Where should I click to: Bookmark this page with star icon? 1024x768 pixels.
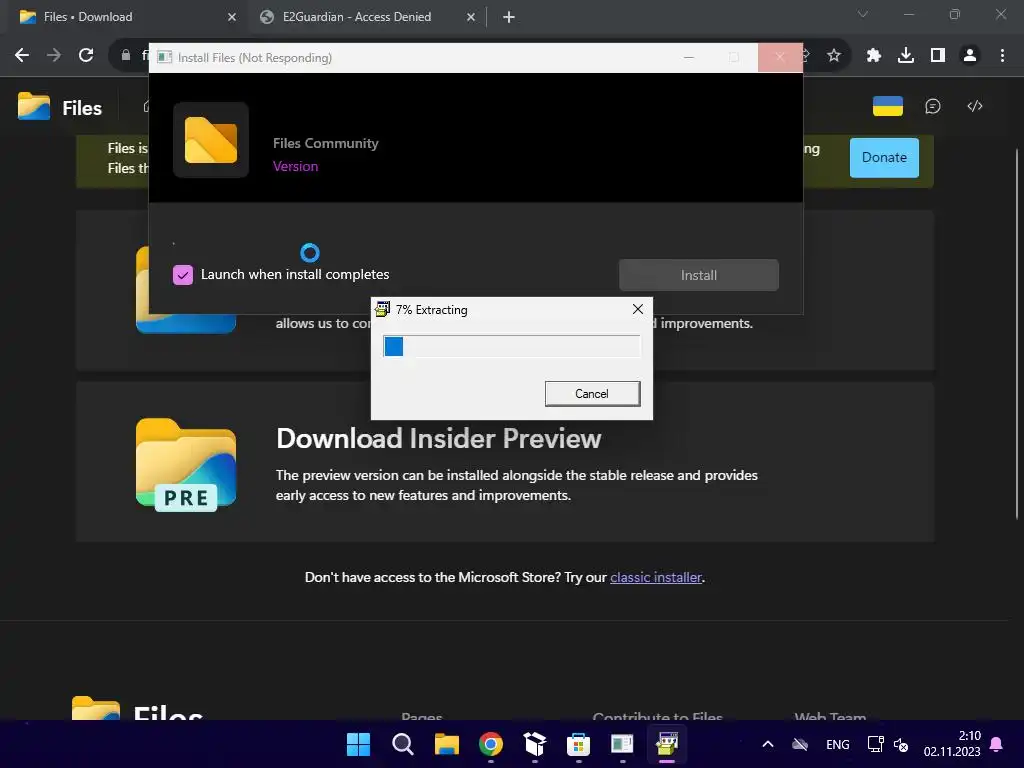(x=833, y=56)
